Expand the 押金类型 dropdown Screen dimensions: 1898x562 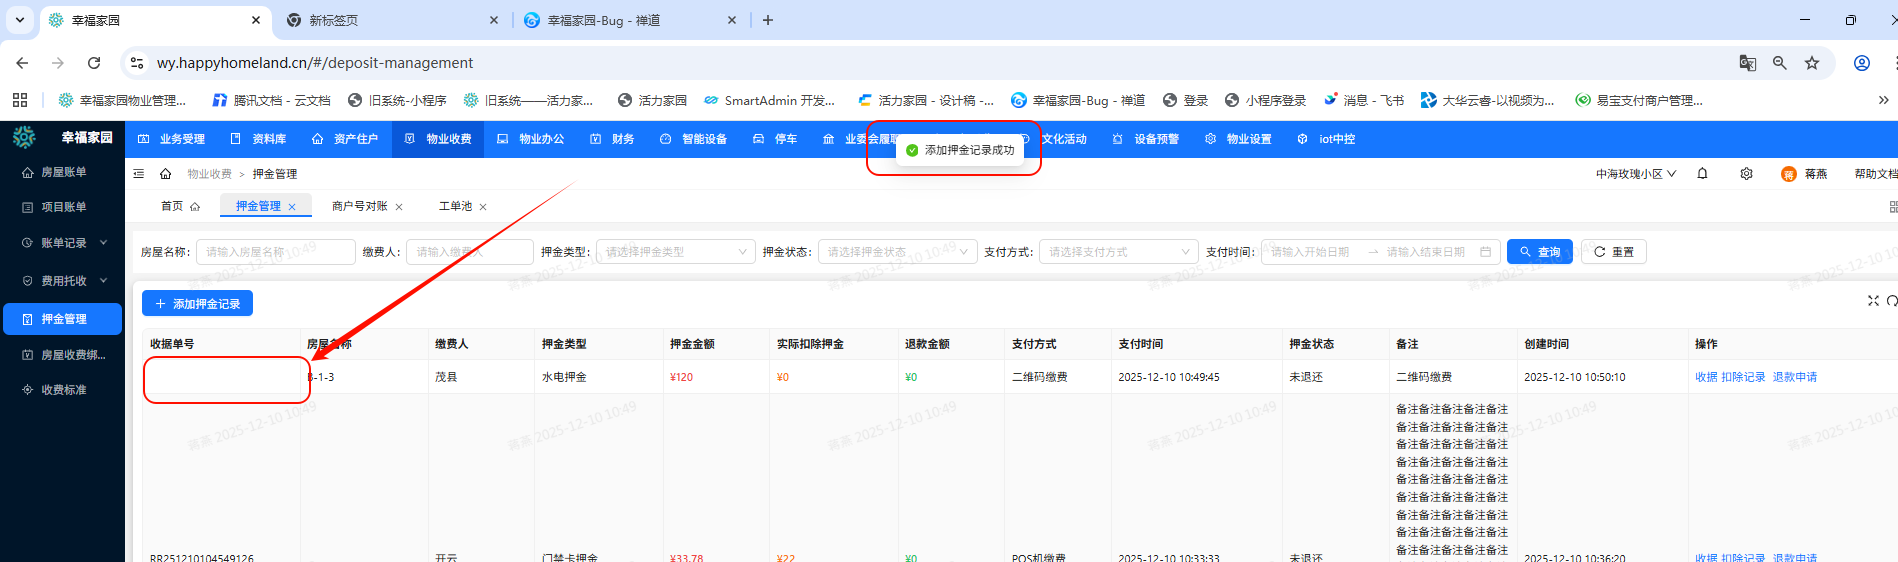tap(675, 252)
